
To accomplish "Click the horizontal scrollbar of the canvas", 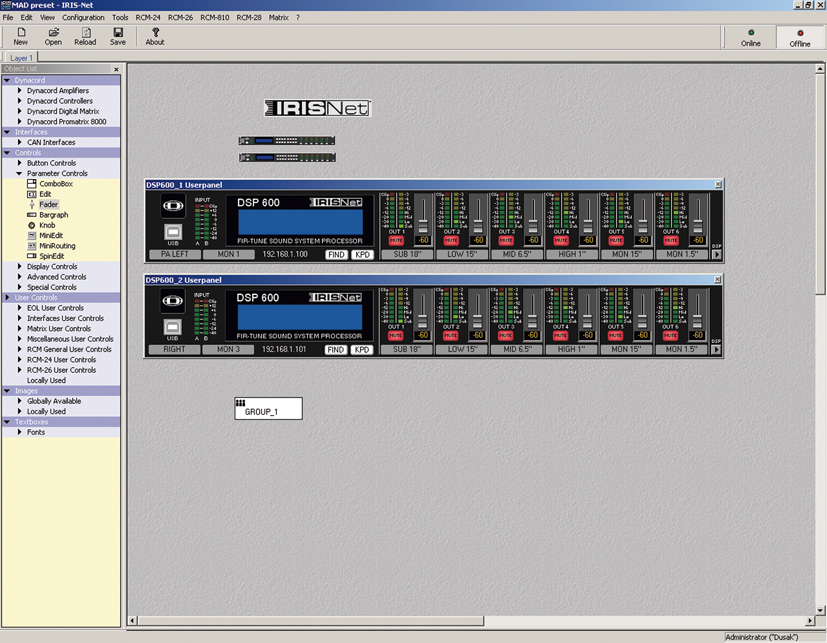I will [311, 621].
